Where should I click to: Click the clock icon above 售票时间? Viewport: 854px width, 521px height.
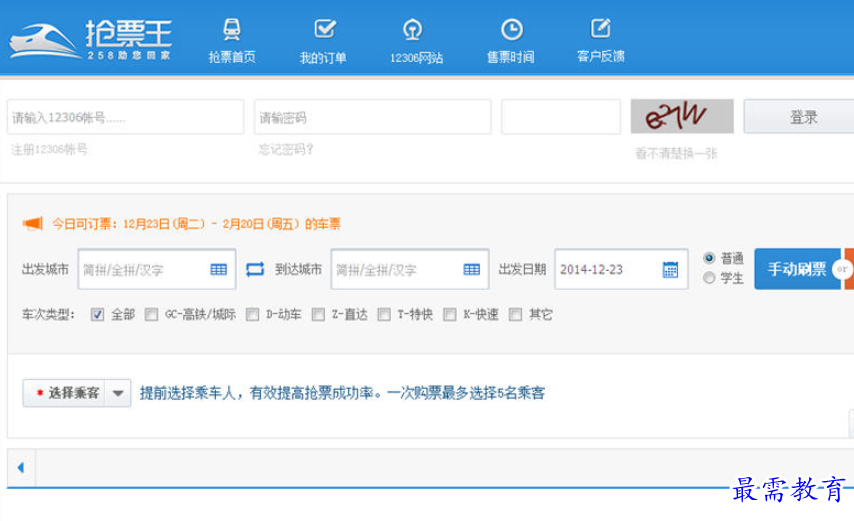tap(512, 29)
